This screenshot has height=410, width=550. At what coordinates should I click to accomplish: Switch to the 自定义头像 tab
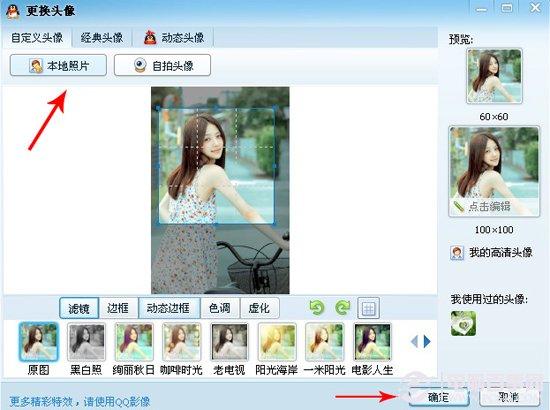(37, 38)
